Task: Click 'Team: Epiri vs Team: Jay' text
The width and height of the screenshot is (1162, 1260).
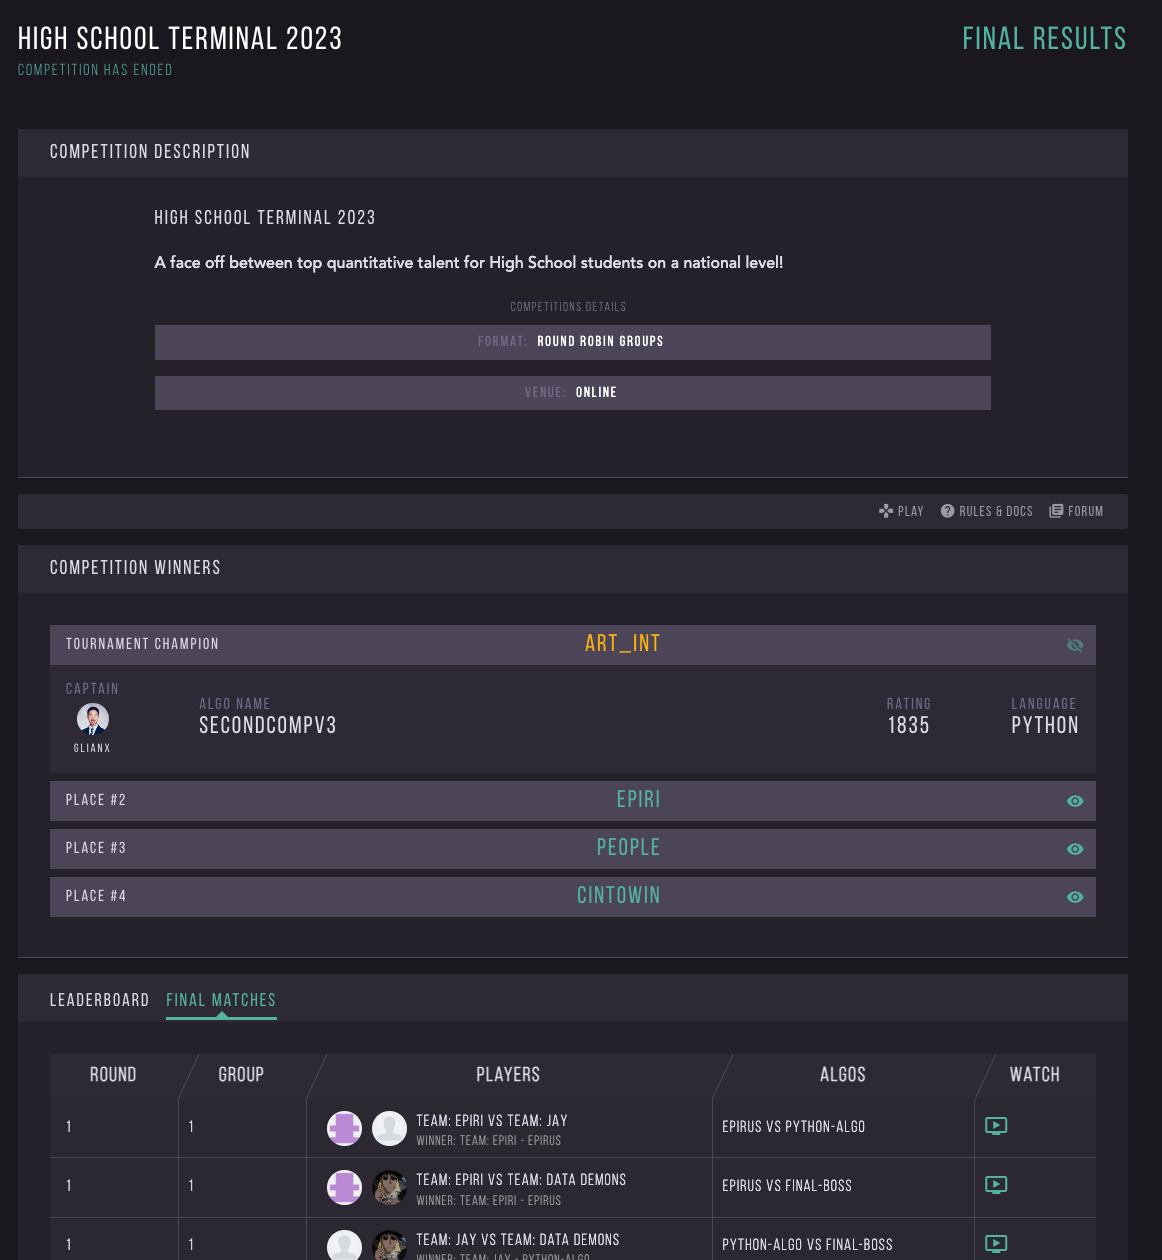Action: click(492, 1120)
